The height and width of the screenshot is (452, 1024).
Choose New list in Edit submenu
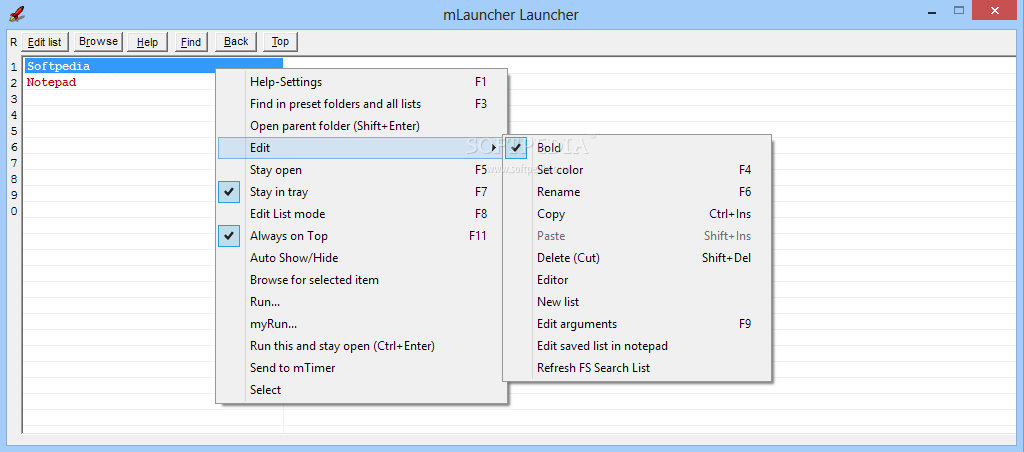[637, 302]
